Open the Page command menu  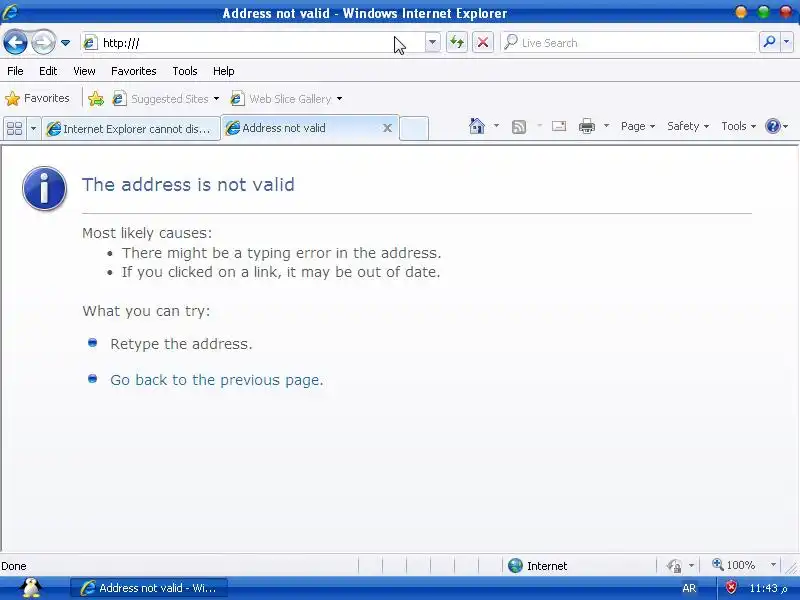pos(638,126)
